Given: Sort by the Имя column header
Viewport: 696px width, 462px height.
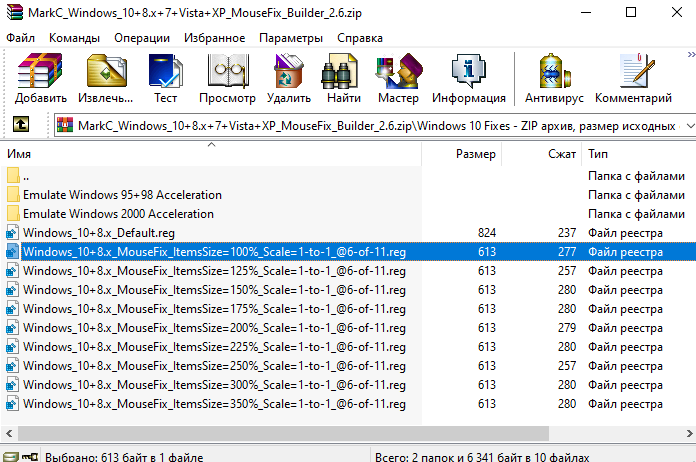Looking at the screenshot, I should click(211, 154).
